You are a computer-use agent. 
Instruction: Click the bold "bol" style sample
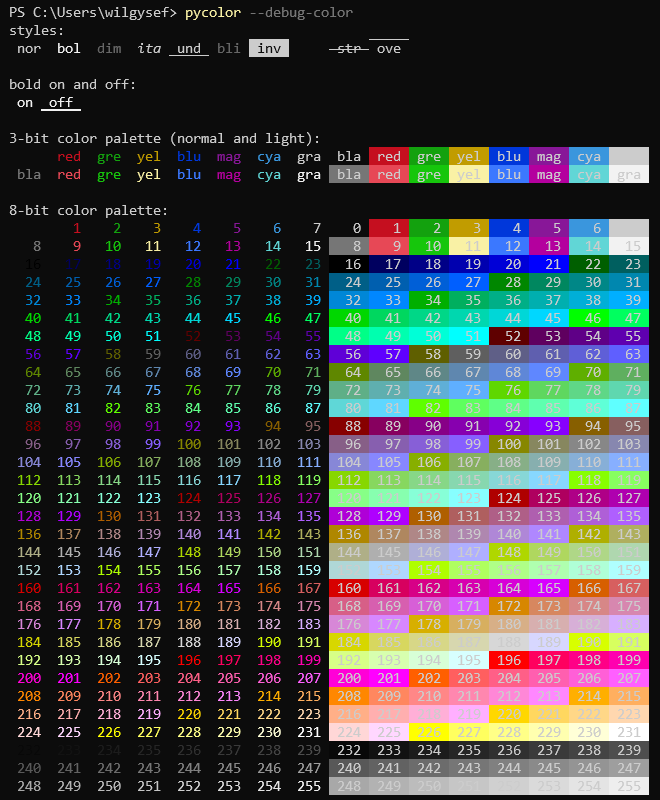pyautogui.click(x=69, y=48)
